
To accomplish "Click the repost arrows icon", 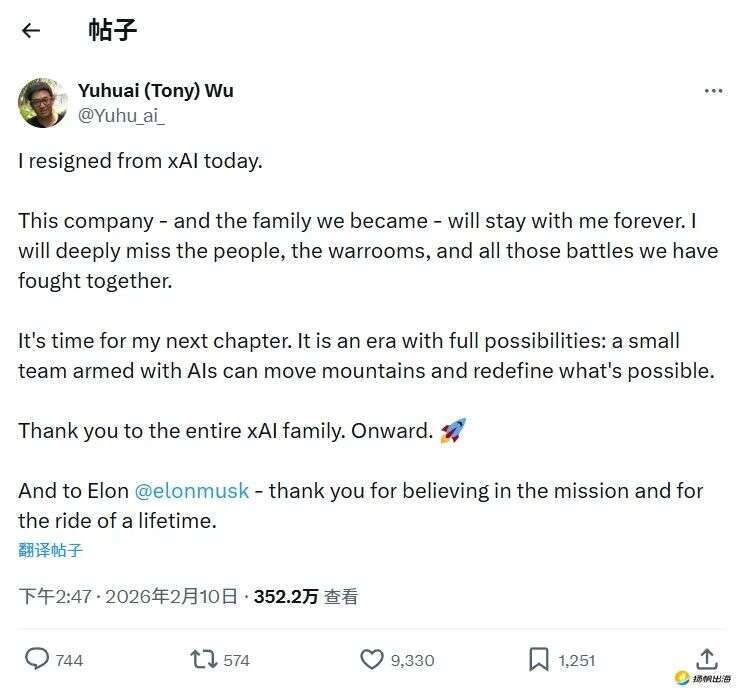I will [x=203, y=659].
